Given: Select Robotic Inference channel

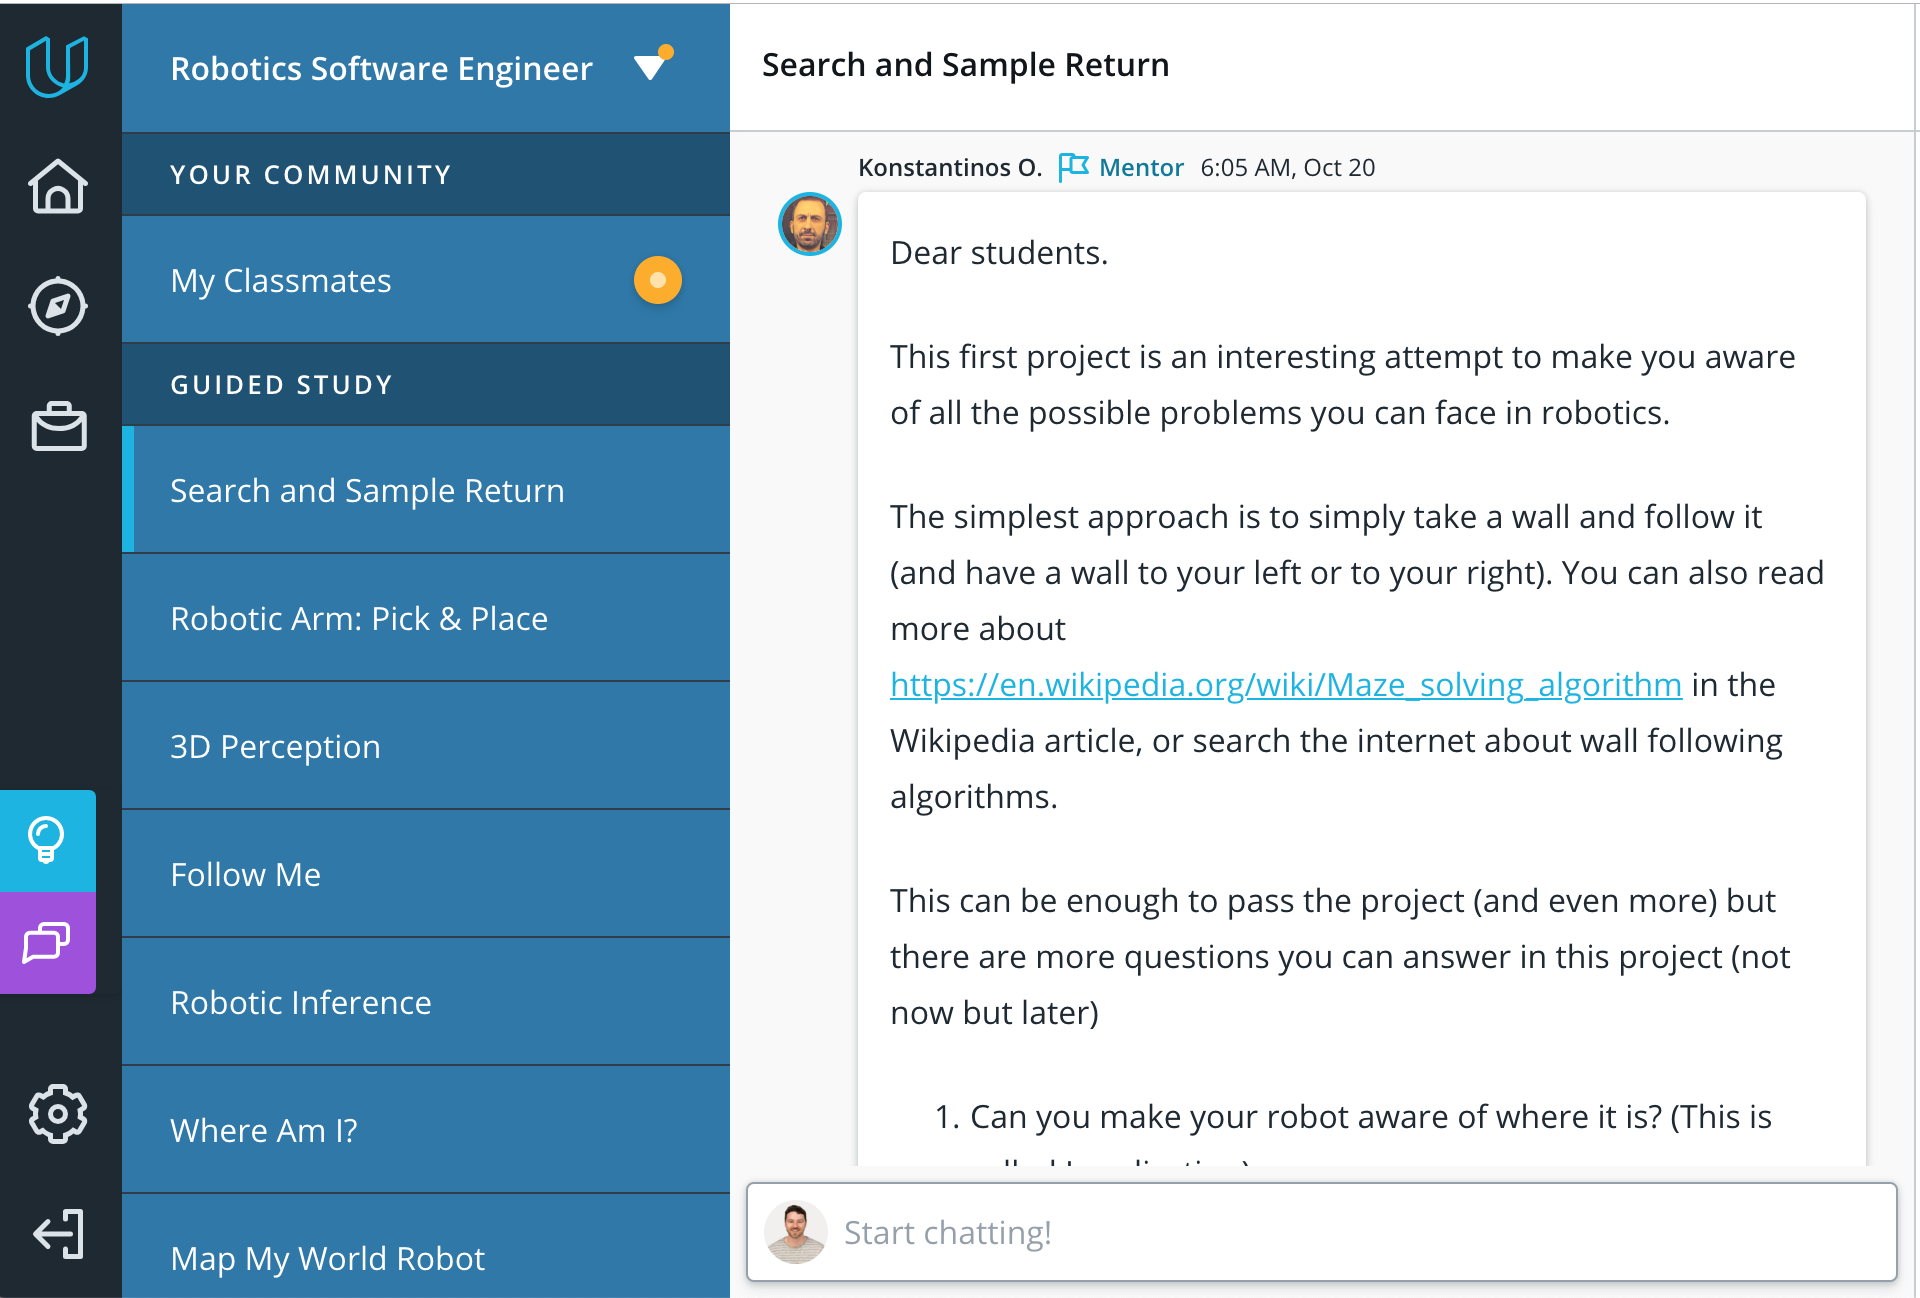Looking at the screenshot, I should pyautogui.click(x=425, y=1003).
